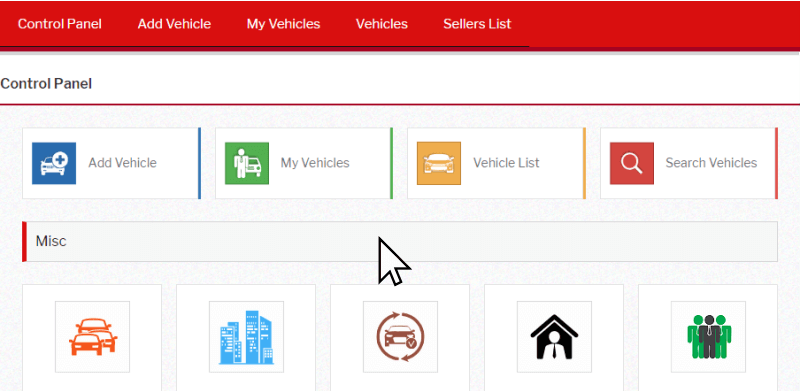
Task: Open the My Vehicles card label
Action: [315, 163]
